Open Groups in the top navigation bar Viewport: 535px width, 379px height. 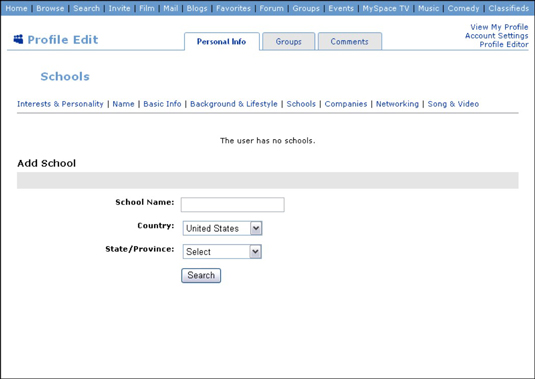tap(306, 8)
